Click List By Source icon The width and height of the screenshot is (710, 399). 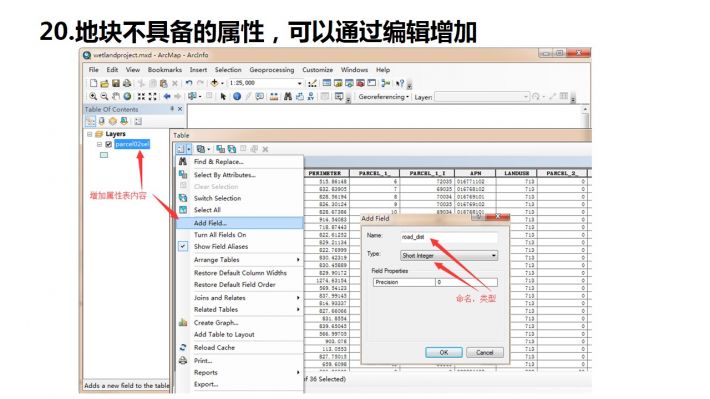point(101,121)
